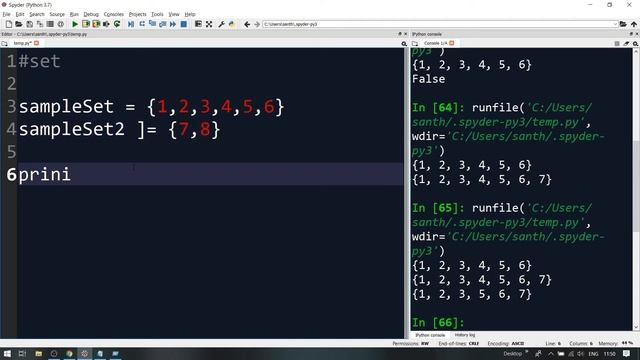Open Chrome from the taskbar
Image resolution: width=640 pixels, height=360 pixels.
click(x=69, y=354)
